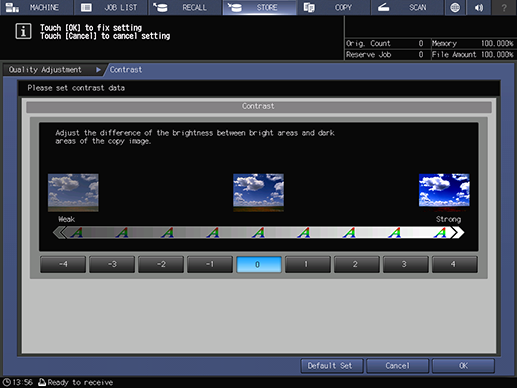Set contrast level to 4
Screen dimensions: 517x388
point(455,264)
